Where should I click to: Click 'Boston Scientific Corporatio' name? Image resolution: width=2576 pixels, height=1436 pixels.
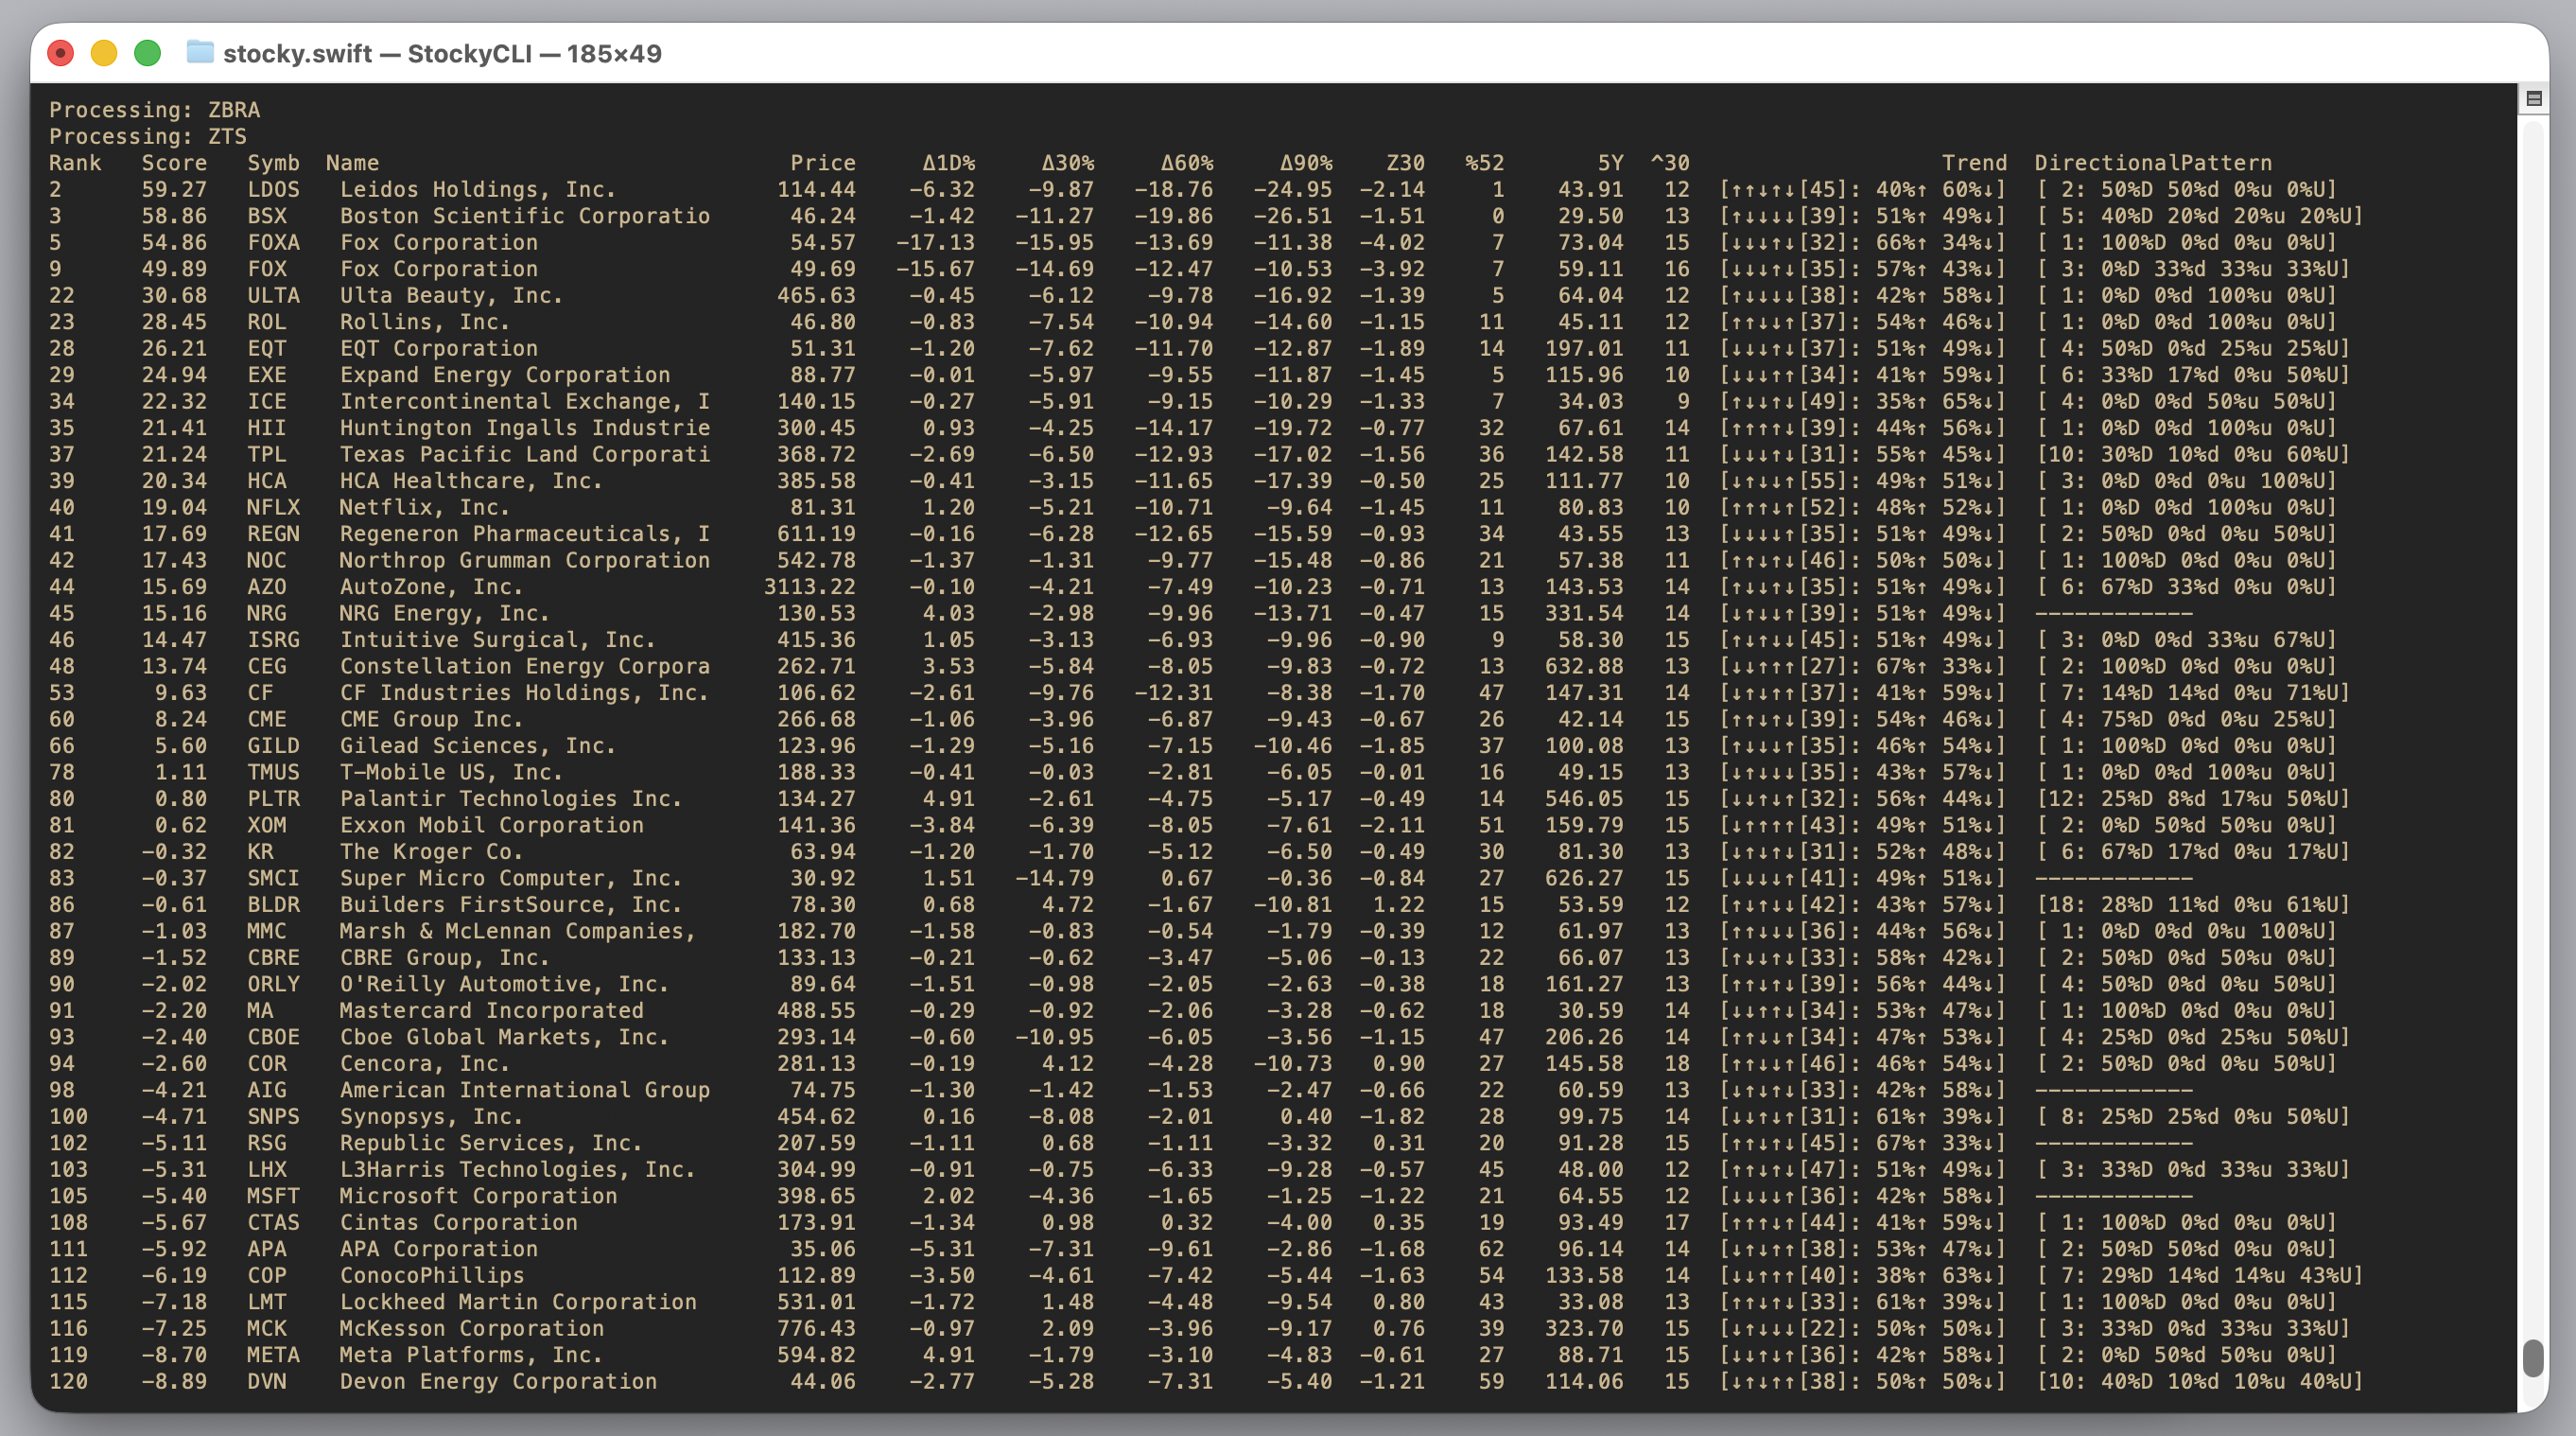[x=525, y=216]
